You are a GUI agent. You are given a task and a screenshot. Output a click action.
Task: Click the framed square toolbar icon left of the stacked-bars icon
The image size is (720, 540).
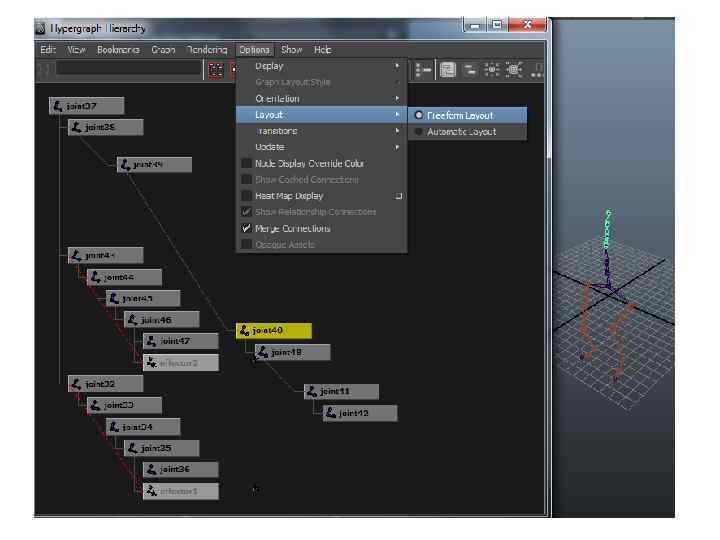[448, 70]
